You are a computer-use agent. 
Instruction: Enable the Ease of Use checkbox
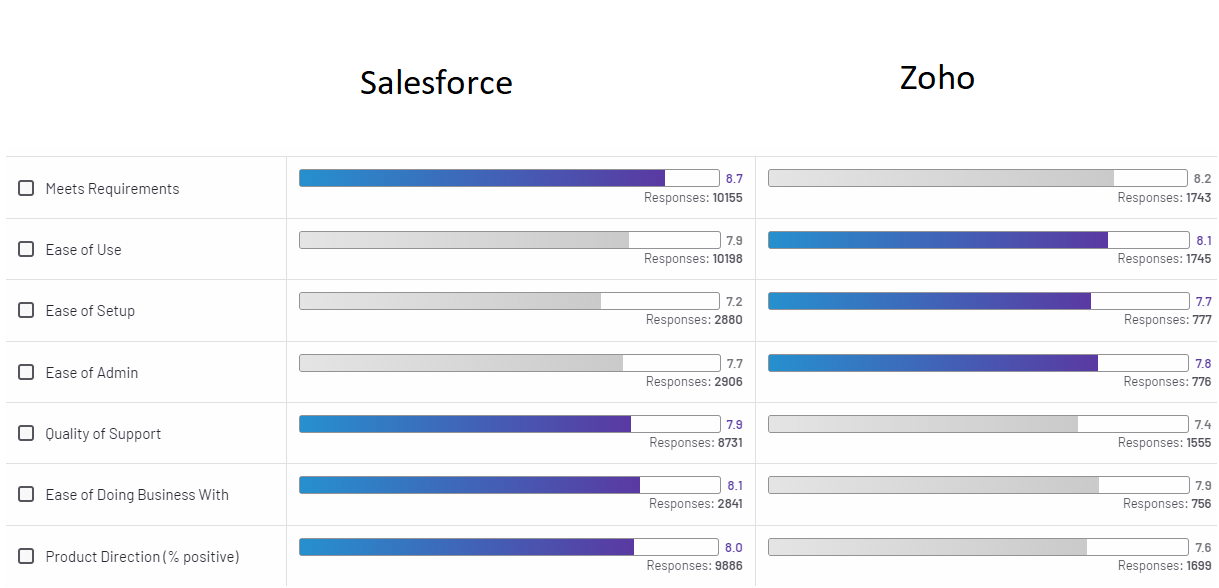point(25,249)
